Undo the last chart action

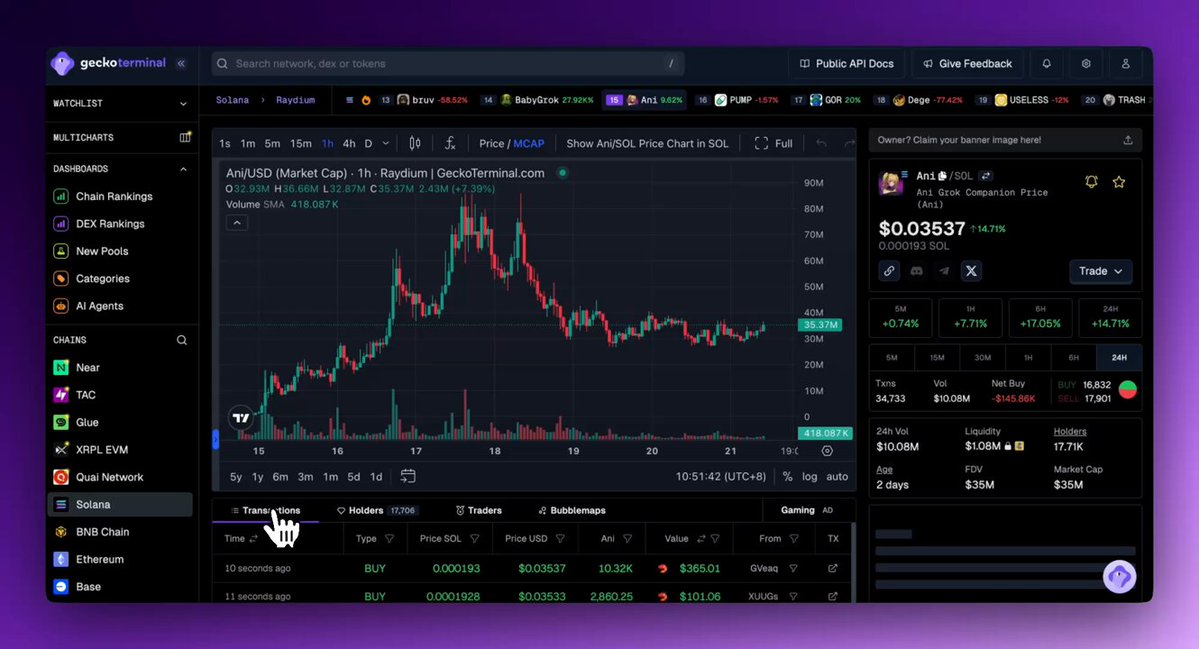click(821, 143)
